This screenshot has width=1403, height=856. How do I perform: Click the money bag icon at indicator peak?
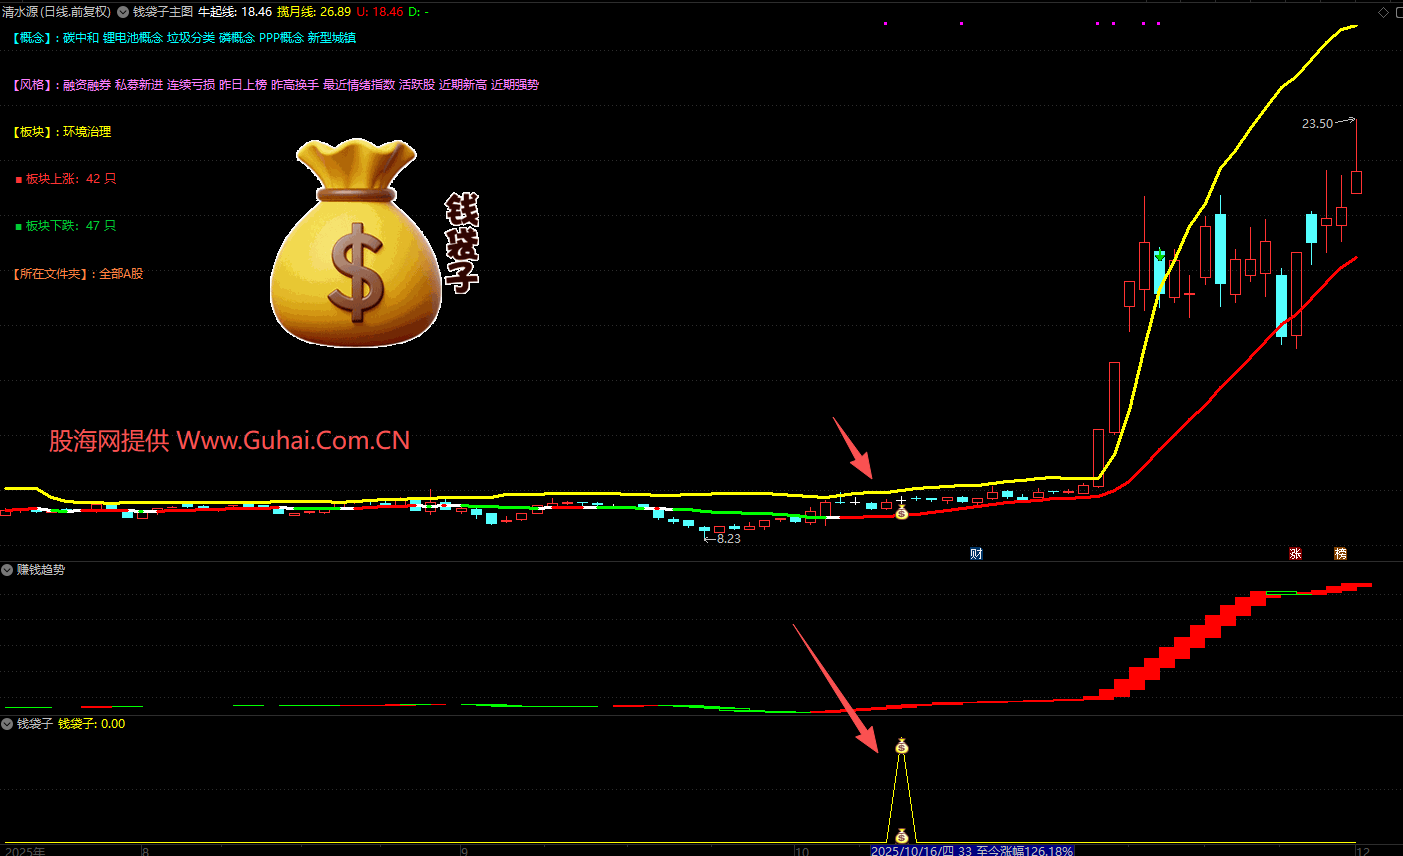point(902,746)
